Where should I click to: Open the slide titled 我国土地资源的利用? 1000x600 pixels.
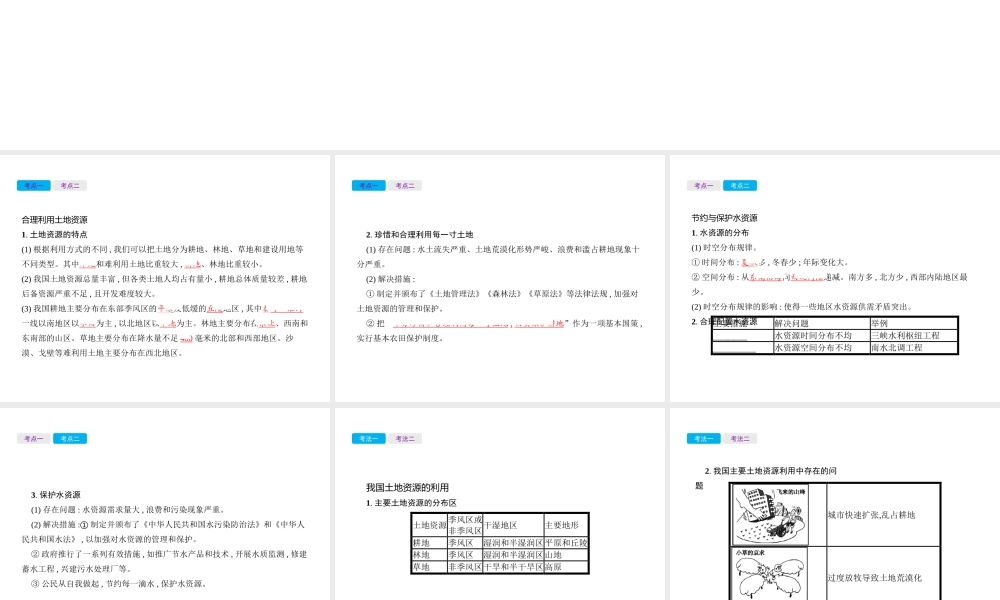tap(499, 504)
